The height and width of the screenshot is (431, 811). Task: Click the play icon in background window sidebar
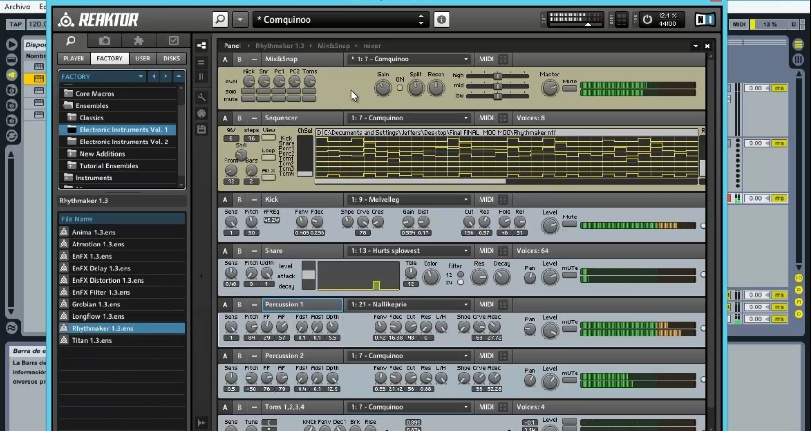[11, 44]
